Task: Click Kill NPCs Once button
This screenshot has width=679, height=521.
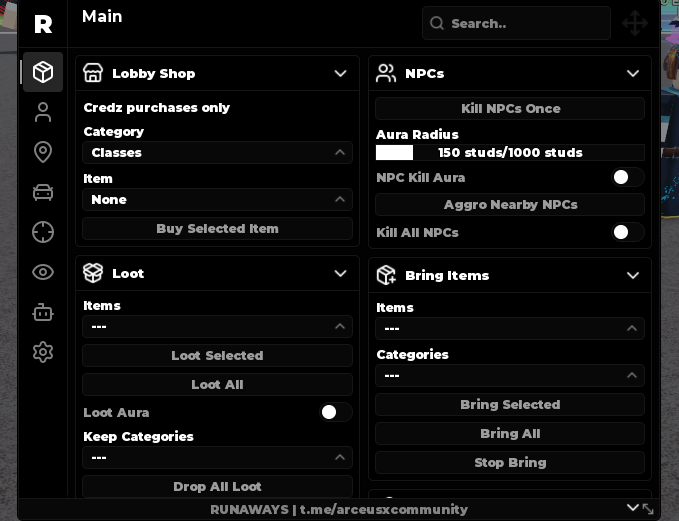Action: tap(510, 108)
